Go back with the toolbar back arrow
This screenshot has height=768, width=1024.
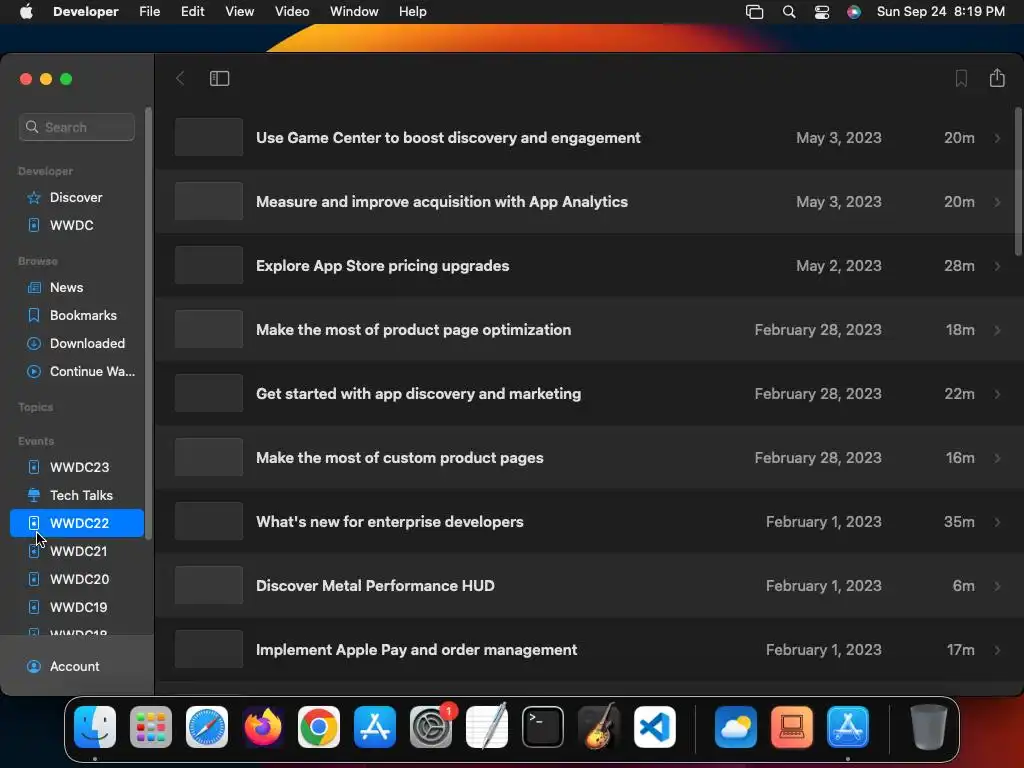(x=180, y=78)
